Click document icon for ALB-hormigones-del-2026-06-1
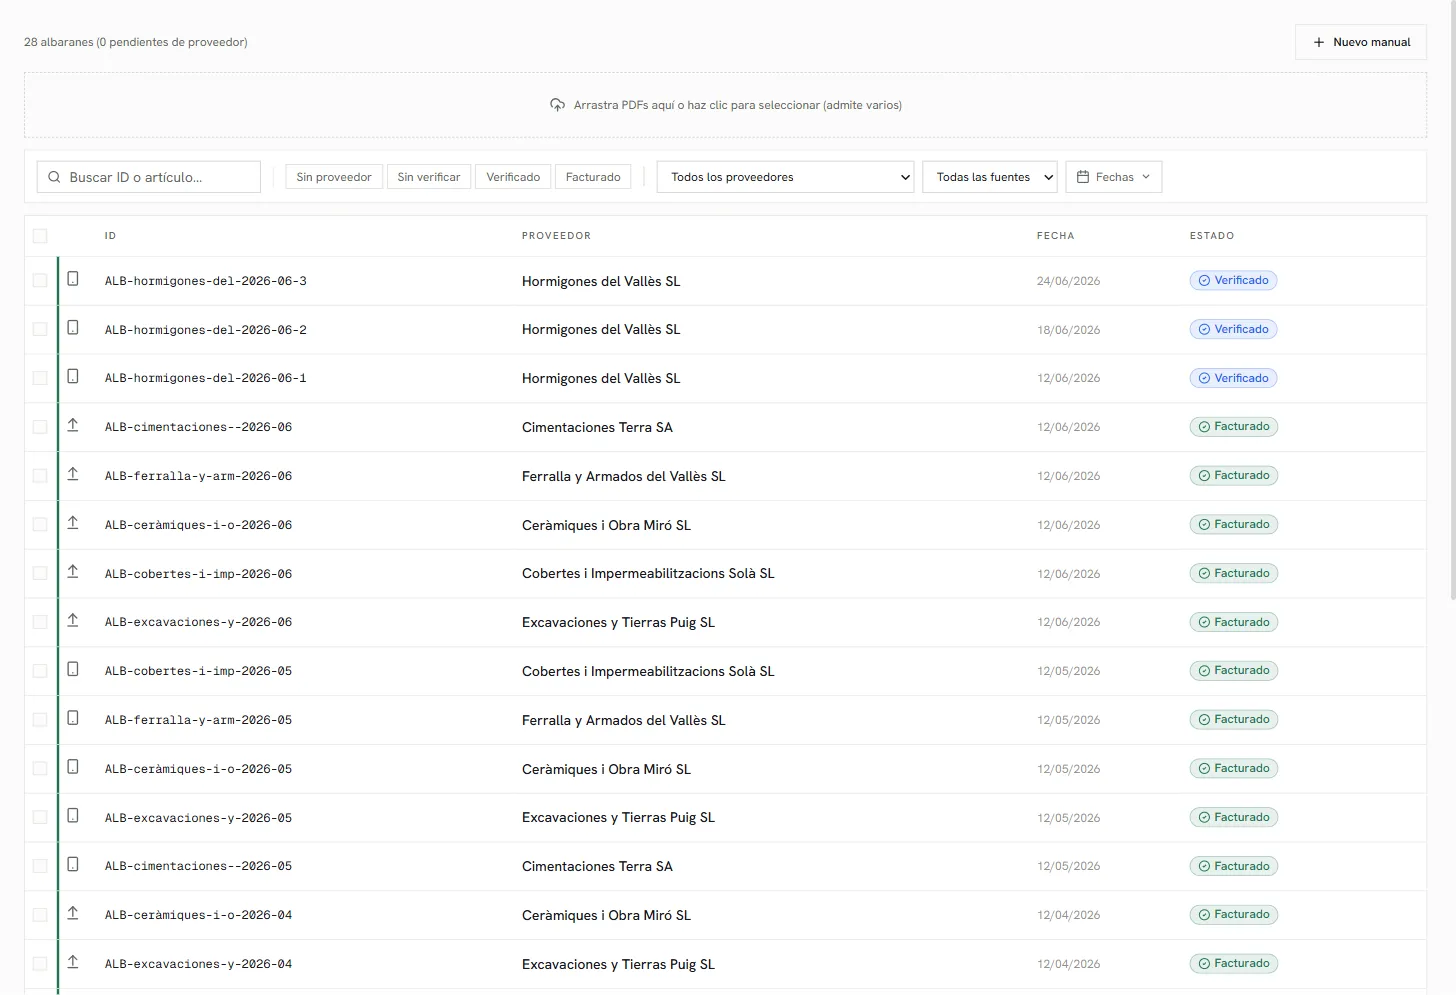 73,377
